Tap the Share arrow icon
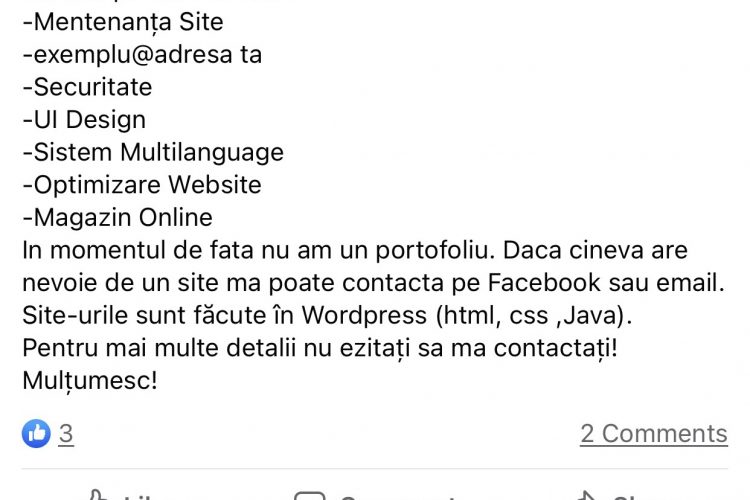The image size is (750, 500). [587, 495]
